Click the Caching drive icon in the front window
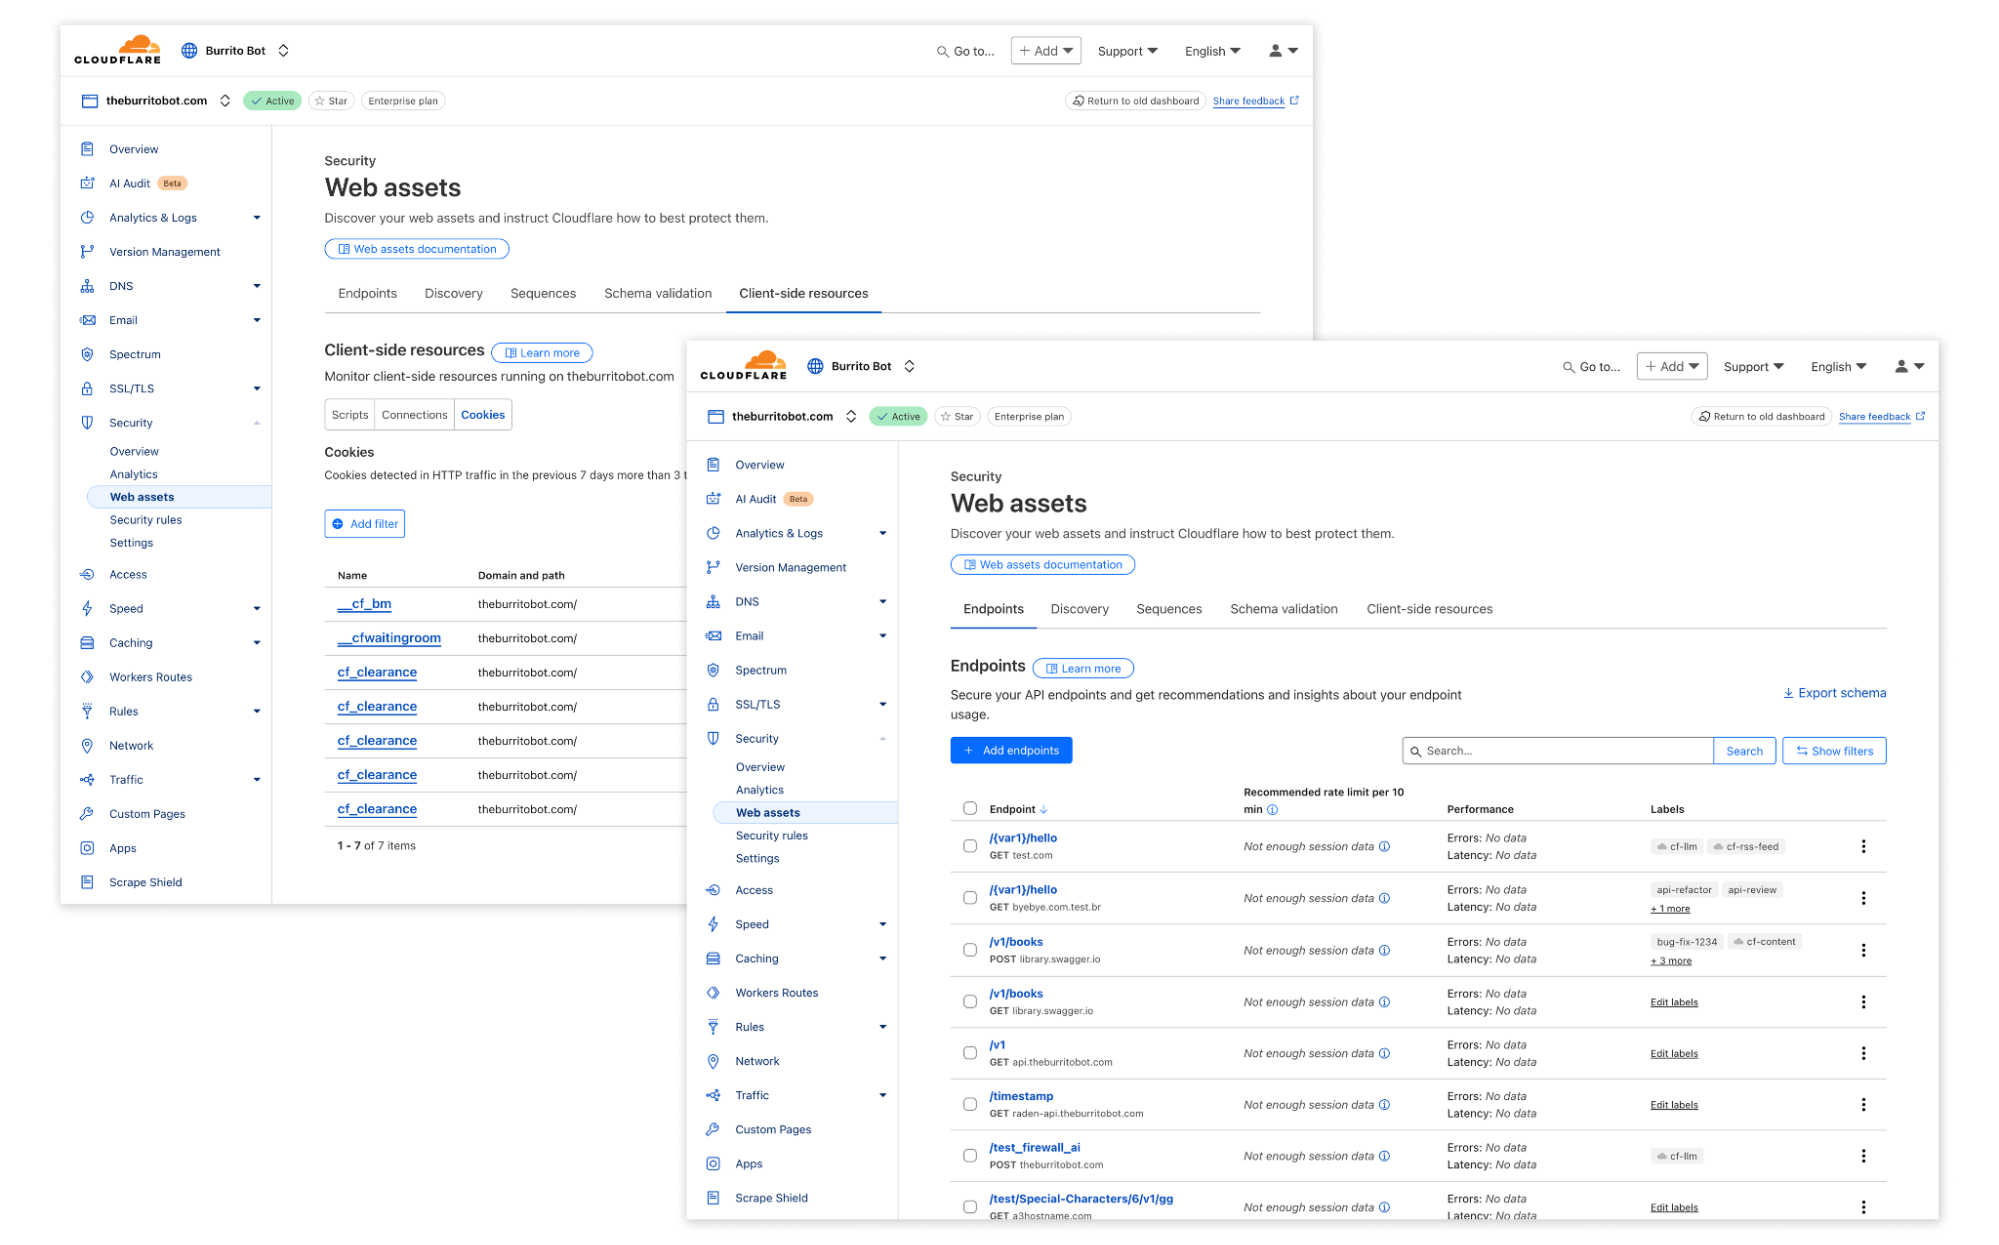This screenshot has width=1999, height=1245. coord(713,958)
